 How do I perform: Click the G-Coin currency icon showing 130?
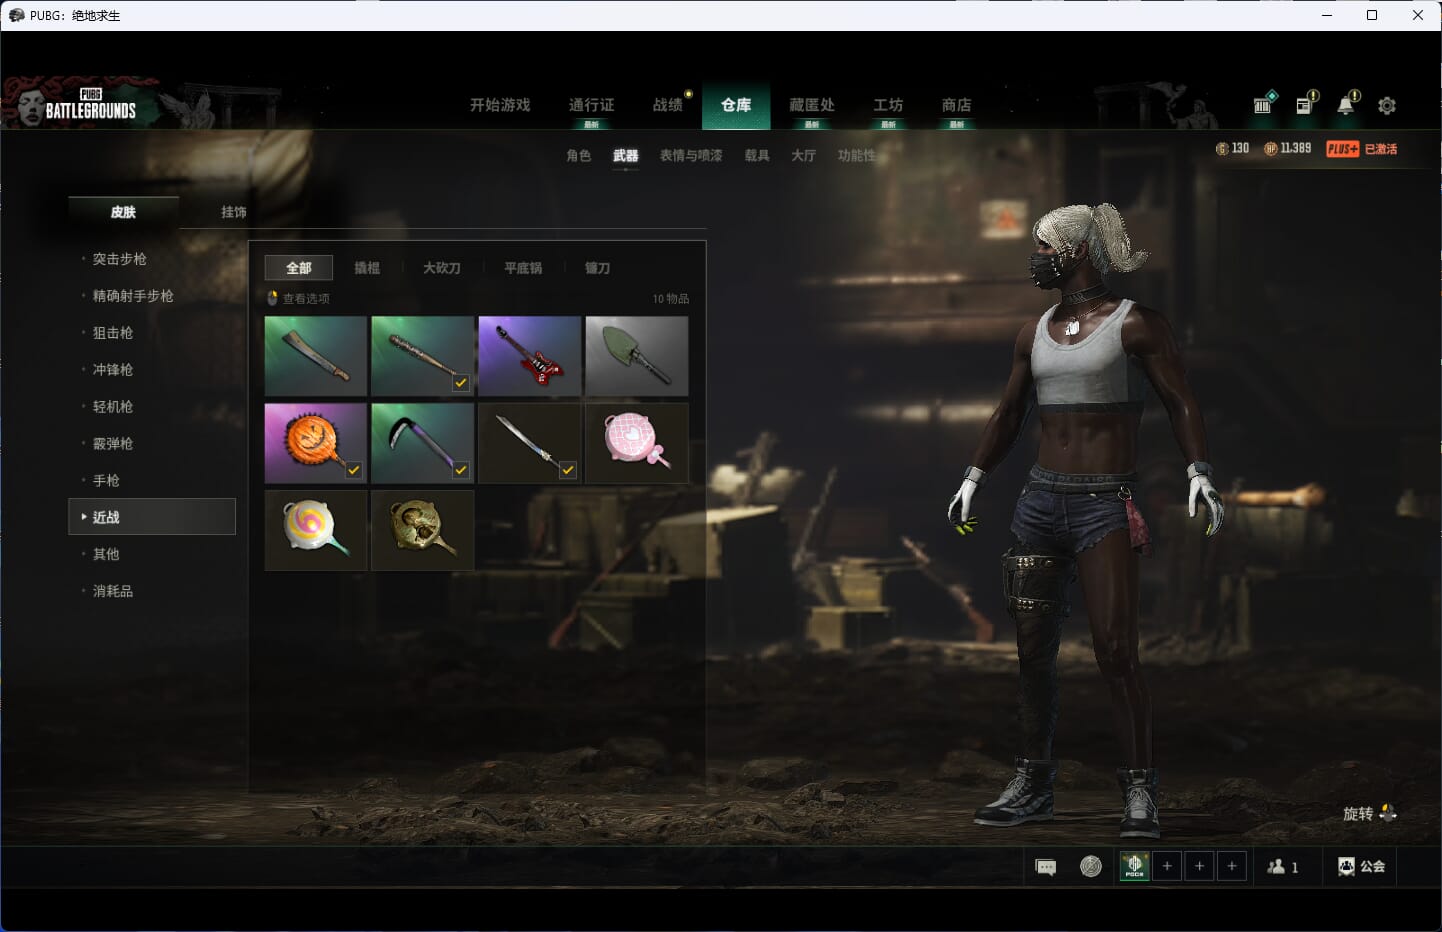(x=1221, y=149)
